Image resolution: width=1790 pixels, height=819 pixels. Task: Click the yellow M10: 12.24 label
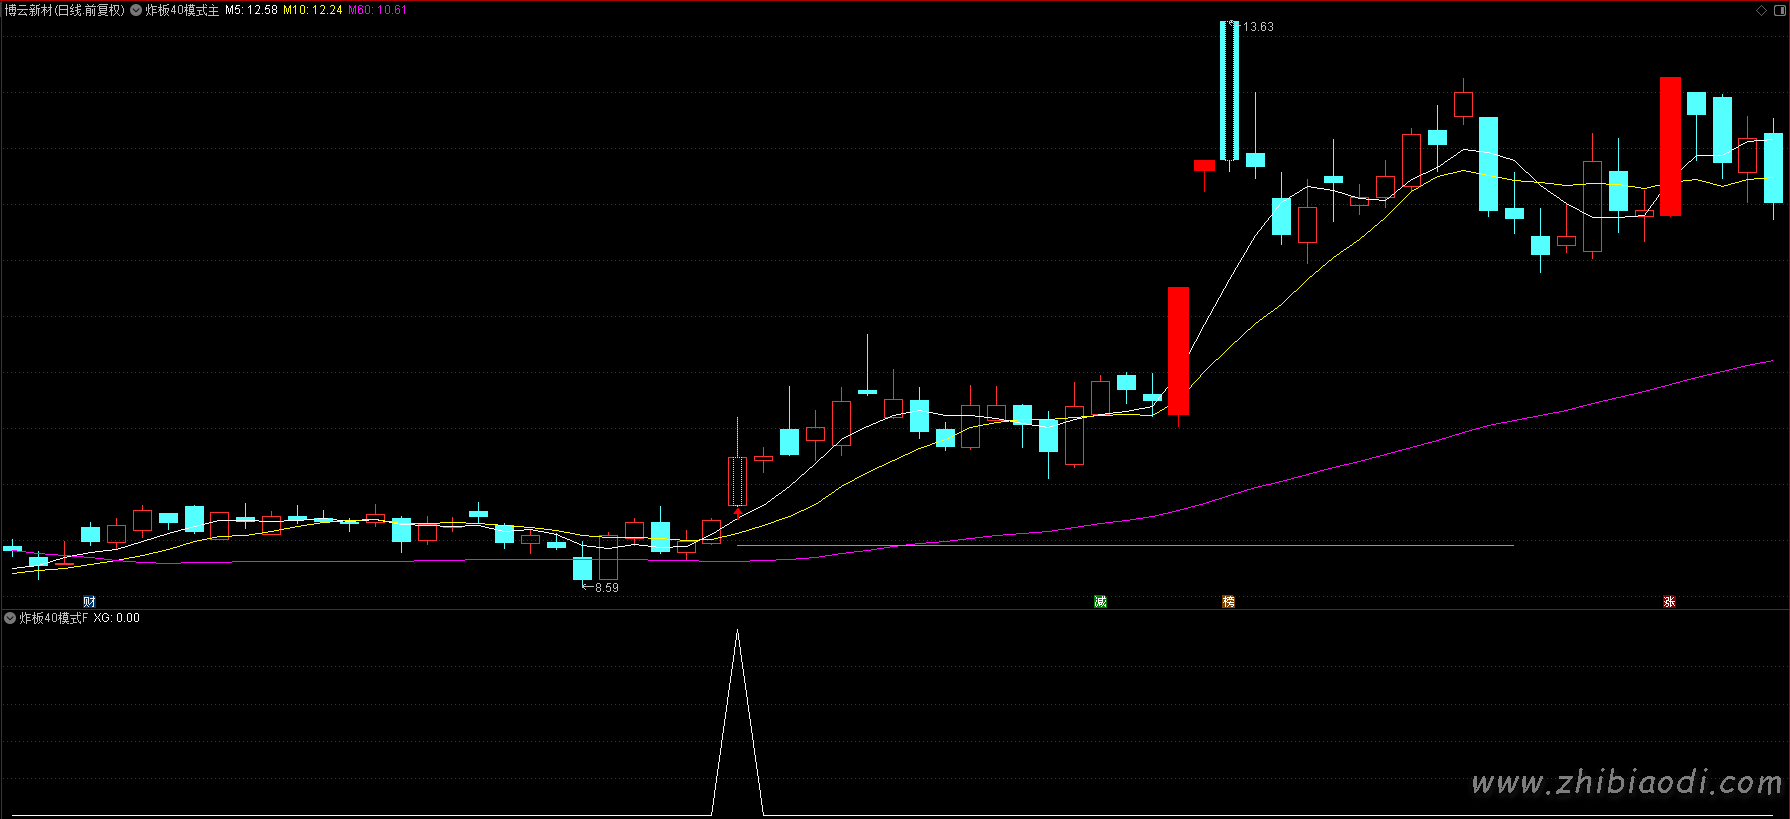pyautogui.click(x=312, y=10)
